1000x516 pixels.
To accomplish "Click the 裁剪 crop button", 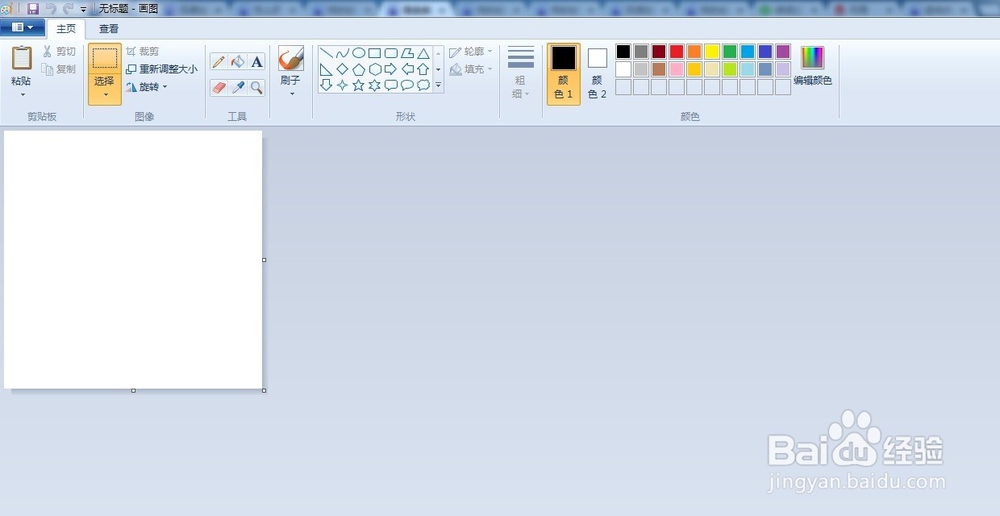I will coord(143,51).
